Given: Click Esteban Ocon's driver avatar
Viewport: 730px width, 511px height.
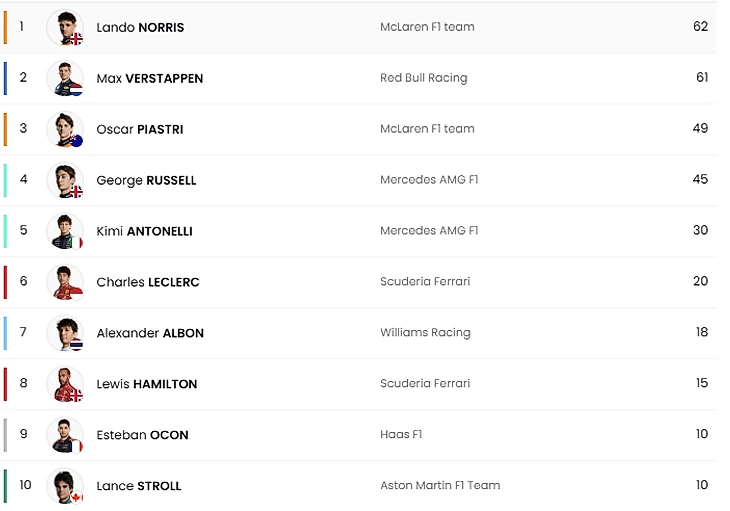Looking at the screenshot, I should point(65,435).
